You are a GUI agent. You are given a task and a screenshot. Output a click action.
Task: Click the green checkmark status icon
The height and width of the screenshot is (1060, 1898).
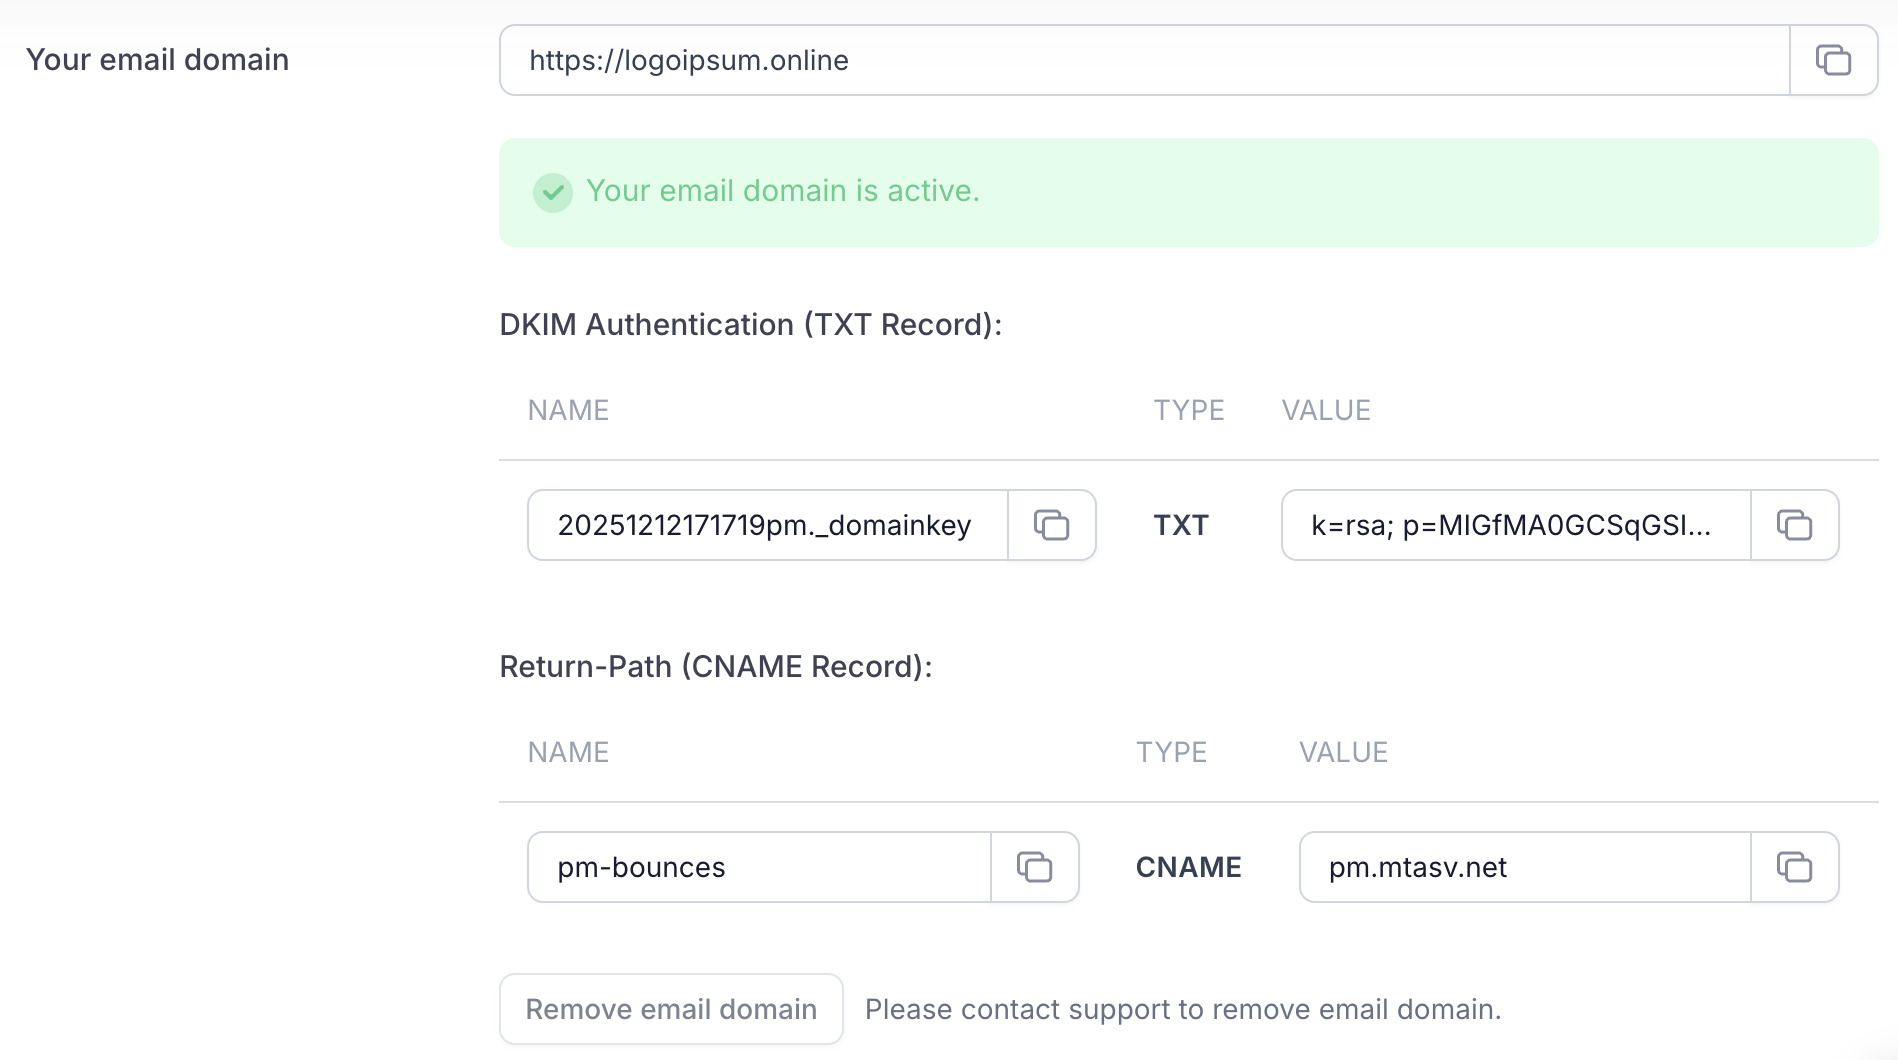point(552,192)
